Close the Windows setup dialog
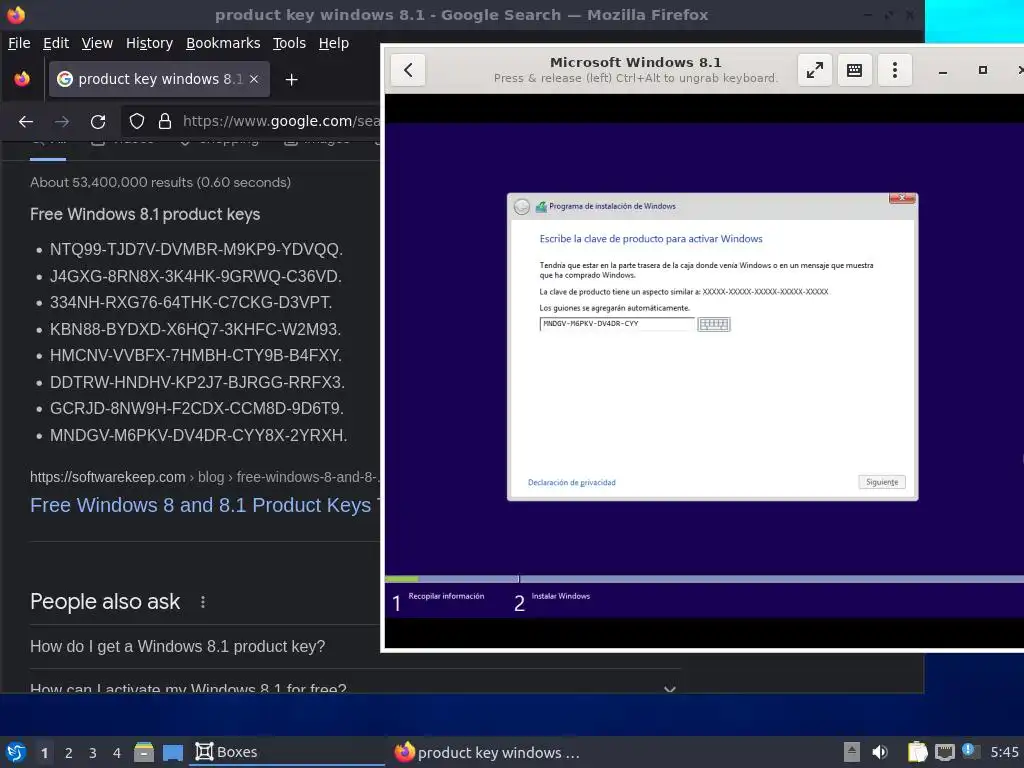The image size is (1024, 768). click(902, 198)
